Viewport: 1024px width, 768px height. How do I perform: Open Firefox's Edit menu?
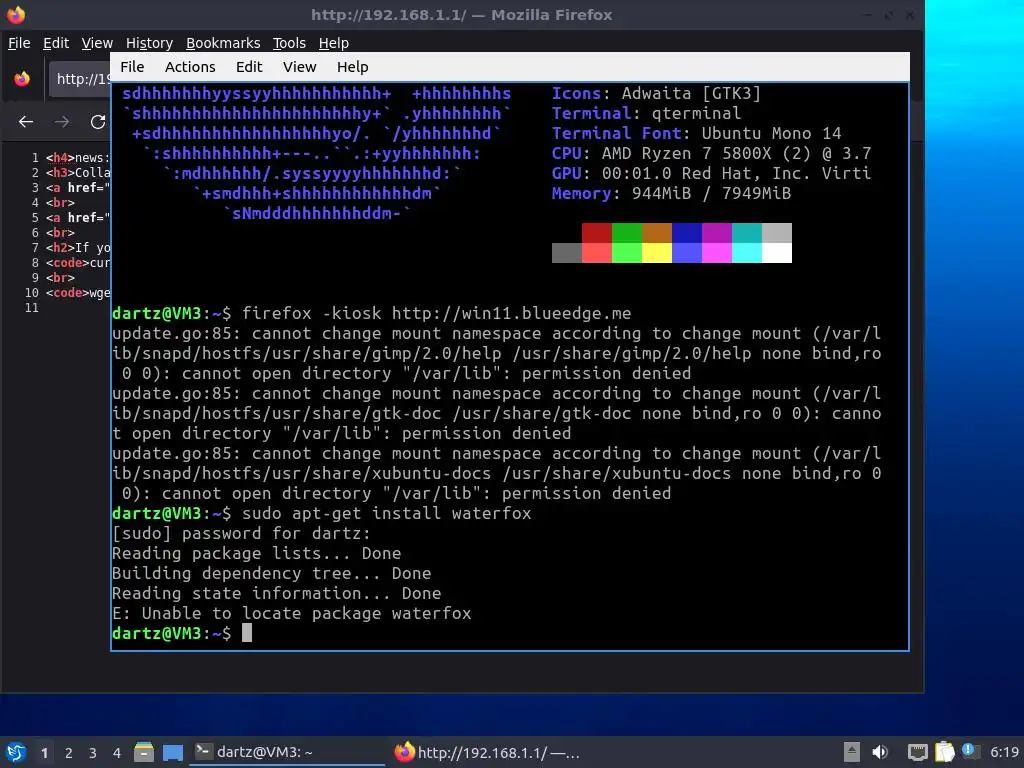56,43
